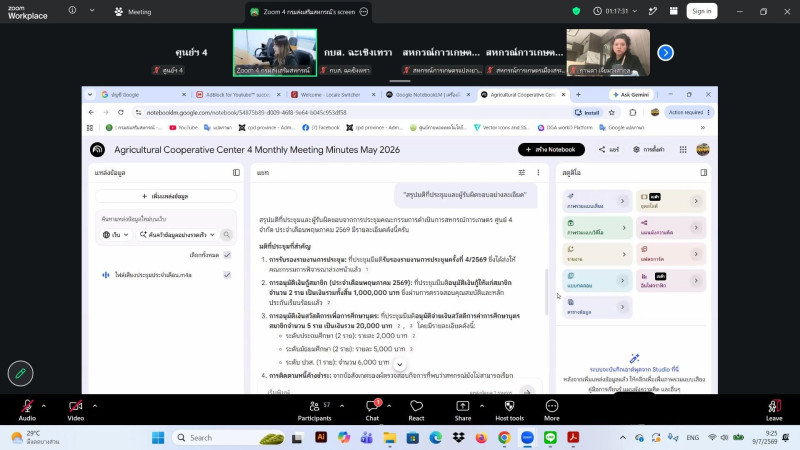
Task: Bookmark page with the star icon
Action: pyautogui.click(x=612, y=112)
